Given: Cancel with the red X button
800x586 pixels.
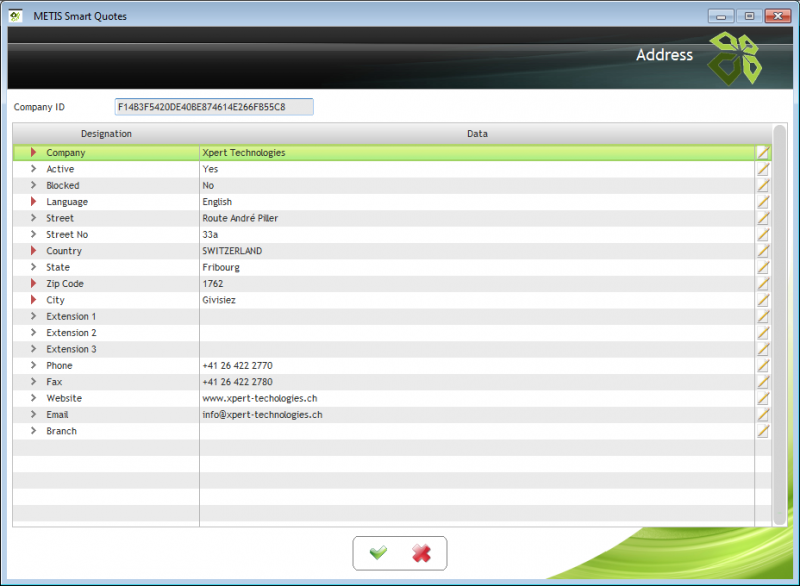Looking at the screenshot, I should (421, 553).
